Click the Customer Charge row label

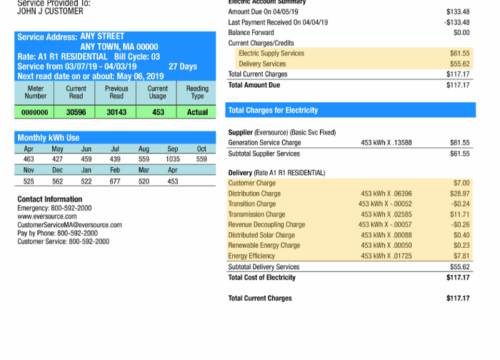(x=252, y=183)
